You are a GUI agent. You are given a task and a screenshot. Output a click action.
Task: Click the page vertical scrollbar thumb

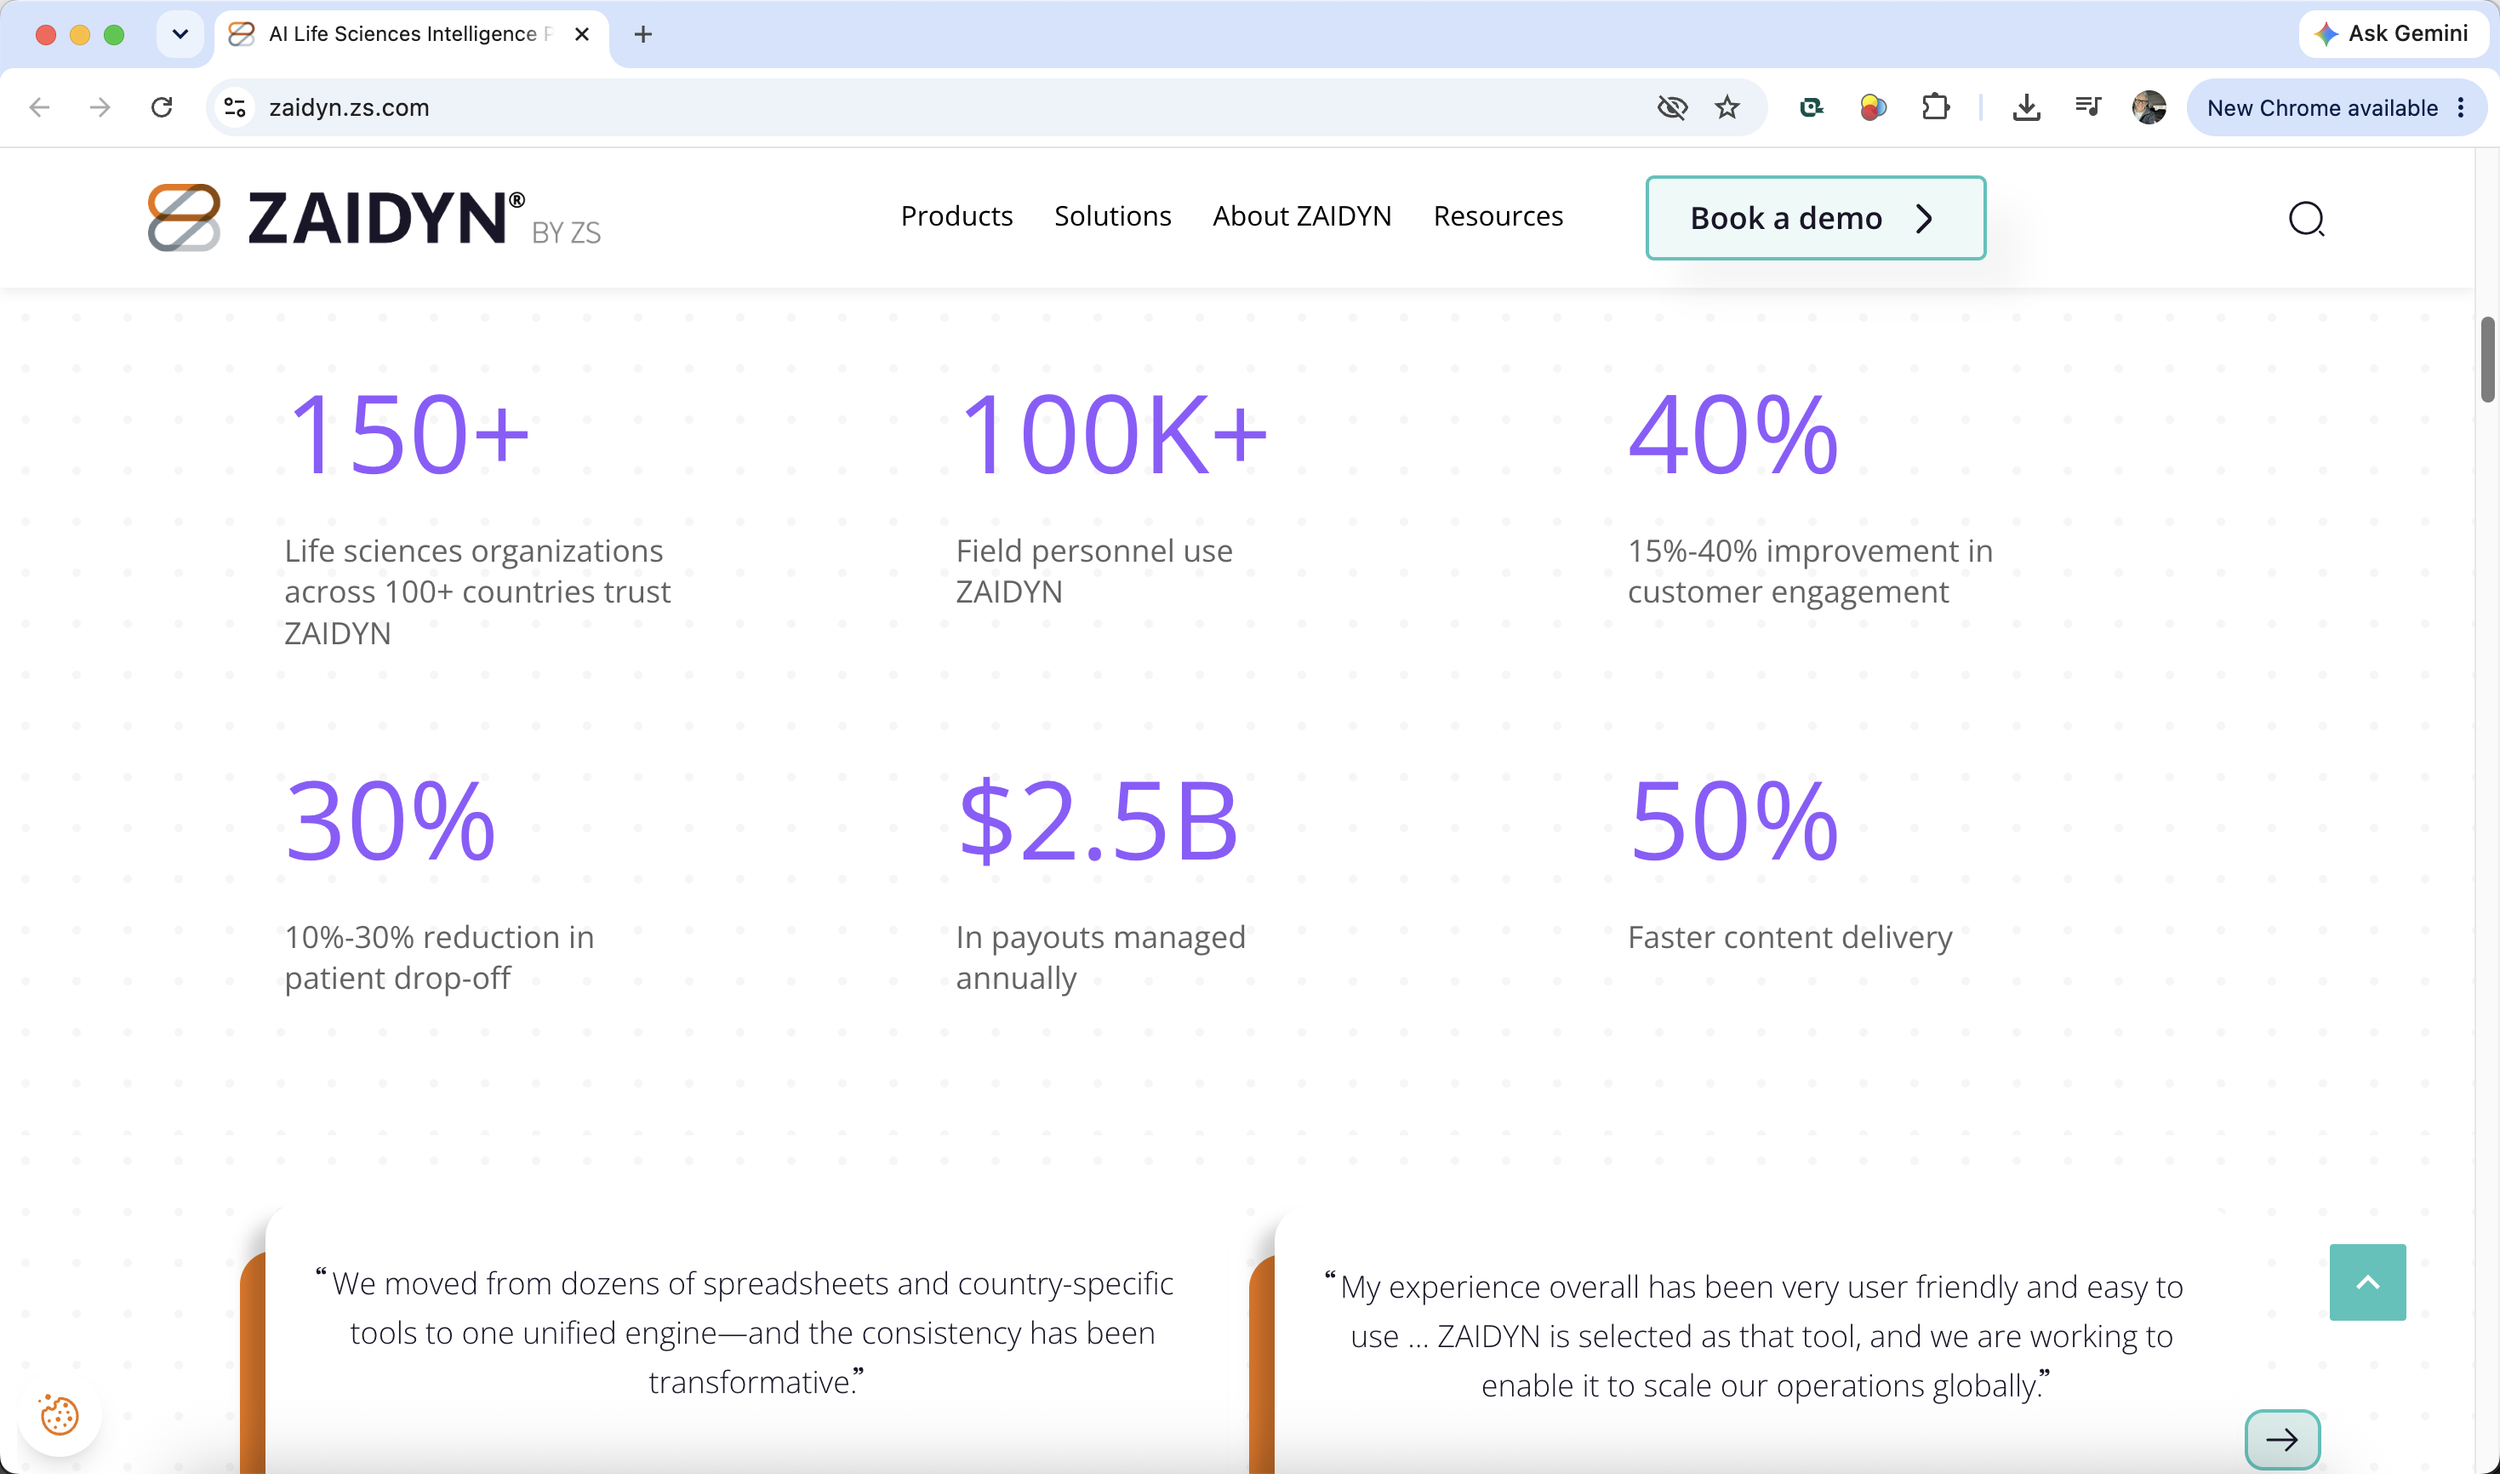[2487, 358]
